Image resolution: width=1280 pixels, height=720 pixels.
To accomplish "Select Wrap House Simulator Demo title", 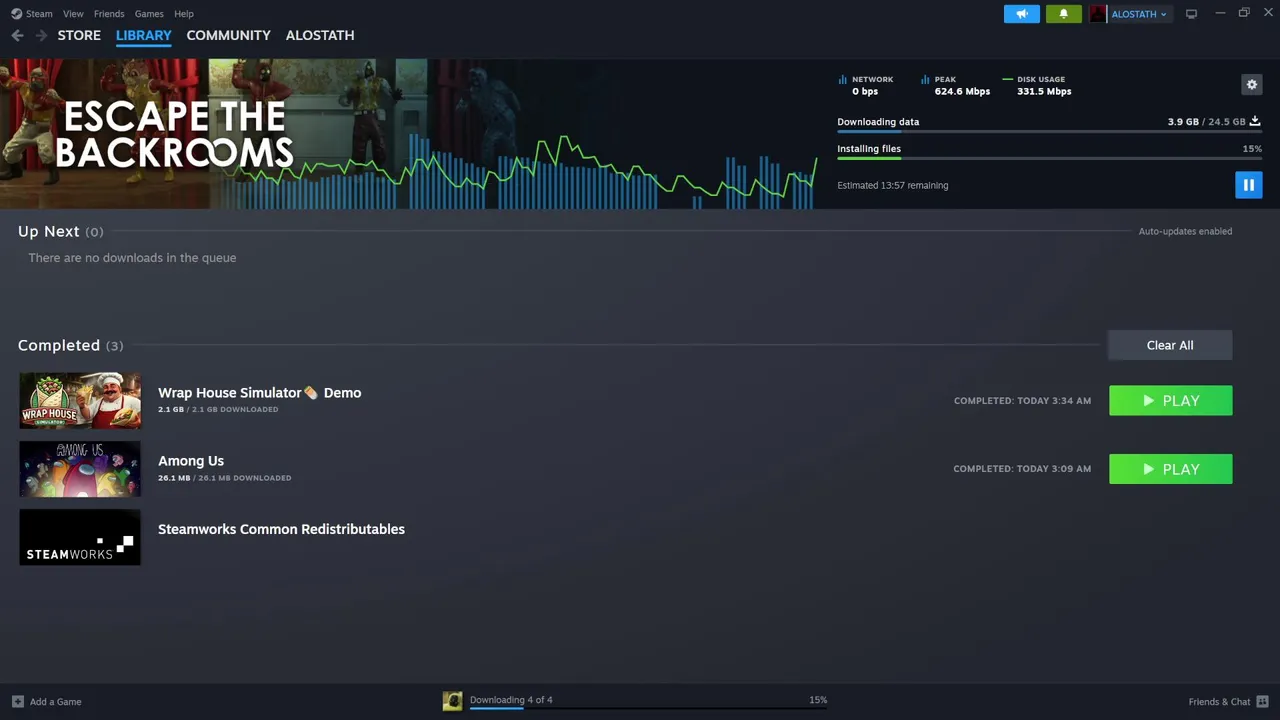I will (259, 393).
